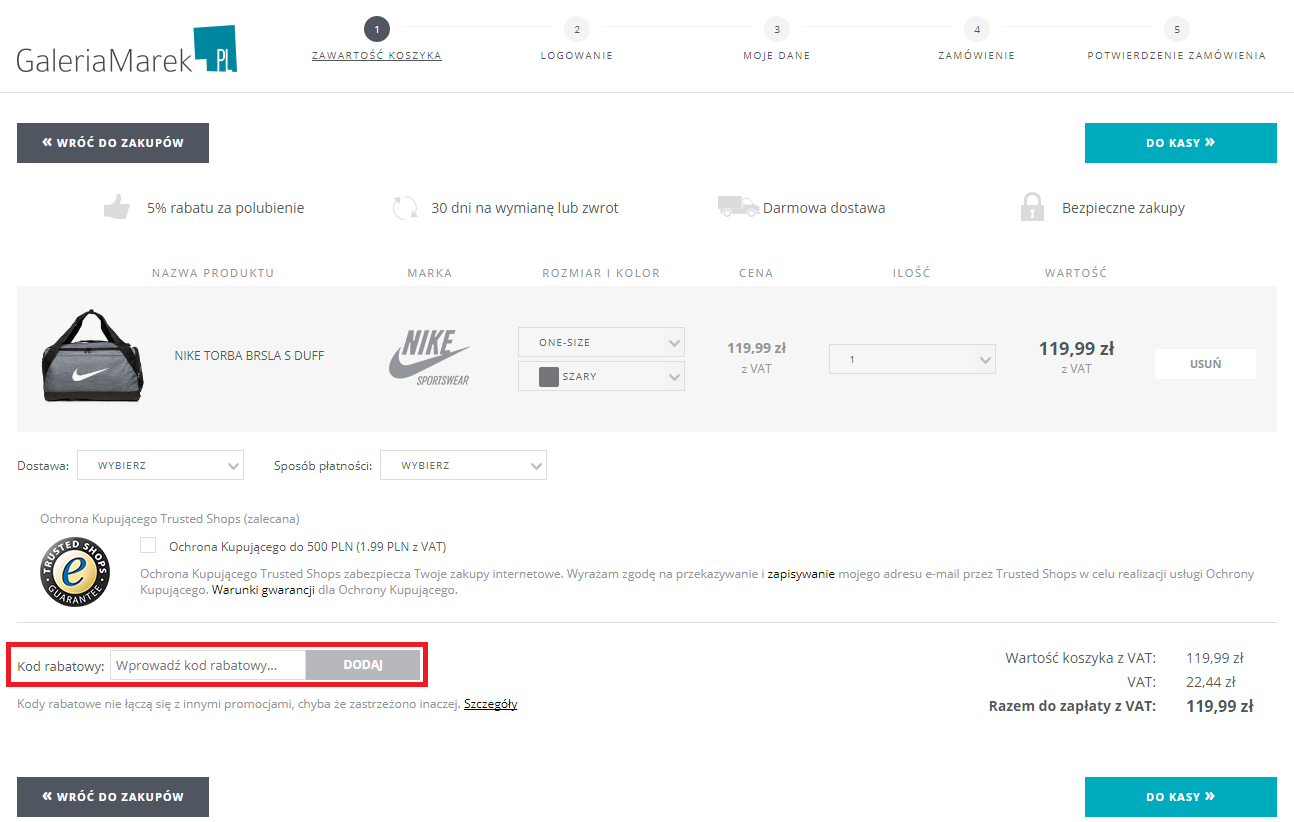
Task: Open the Szczegóły link
Action: (x=490, y=704)
